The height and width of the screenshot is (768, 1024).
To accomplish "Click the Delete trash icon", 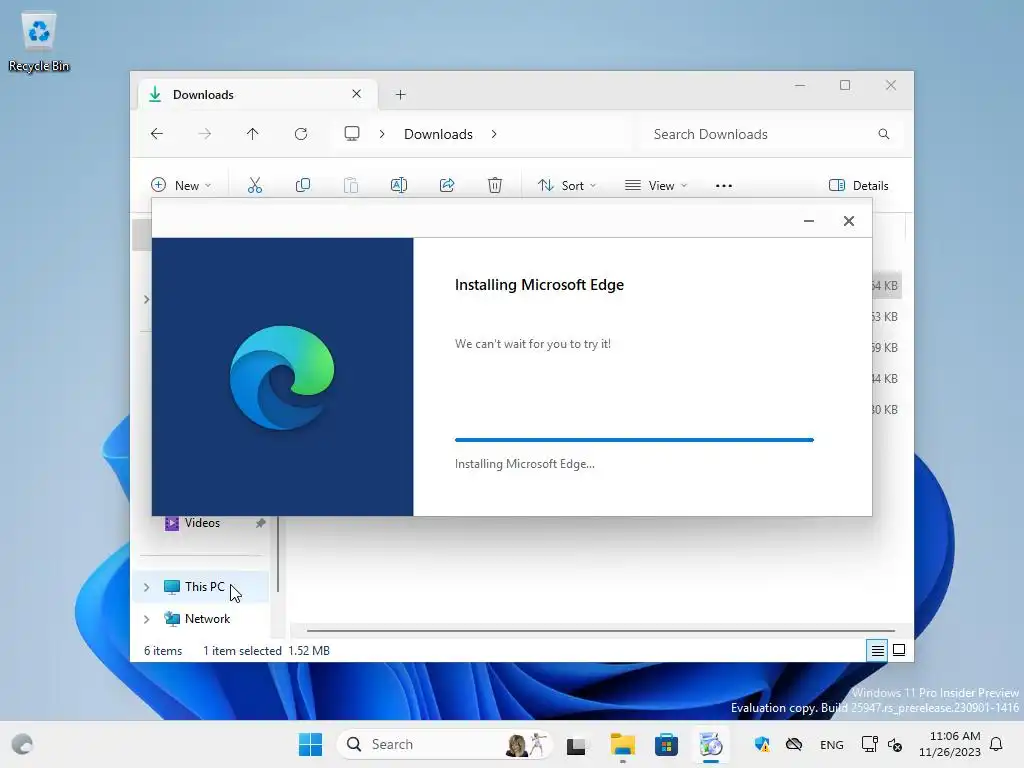I will click(495, 185).
